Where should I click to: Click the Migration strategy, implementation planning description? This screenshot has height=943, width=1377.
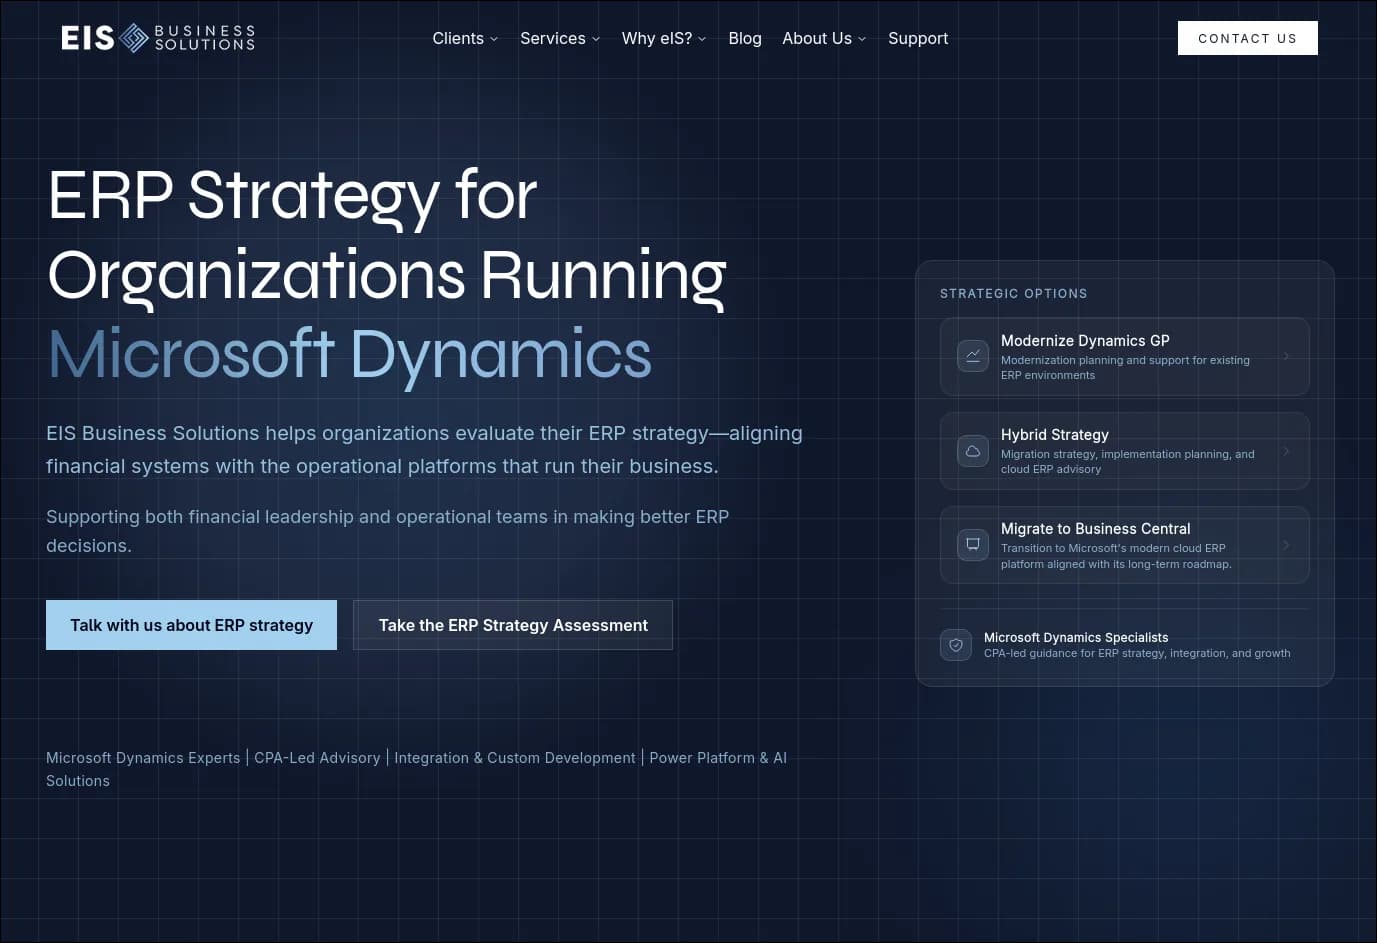(x=1128, y=462)
